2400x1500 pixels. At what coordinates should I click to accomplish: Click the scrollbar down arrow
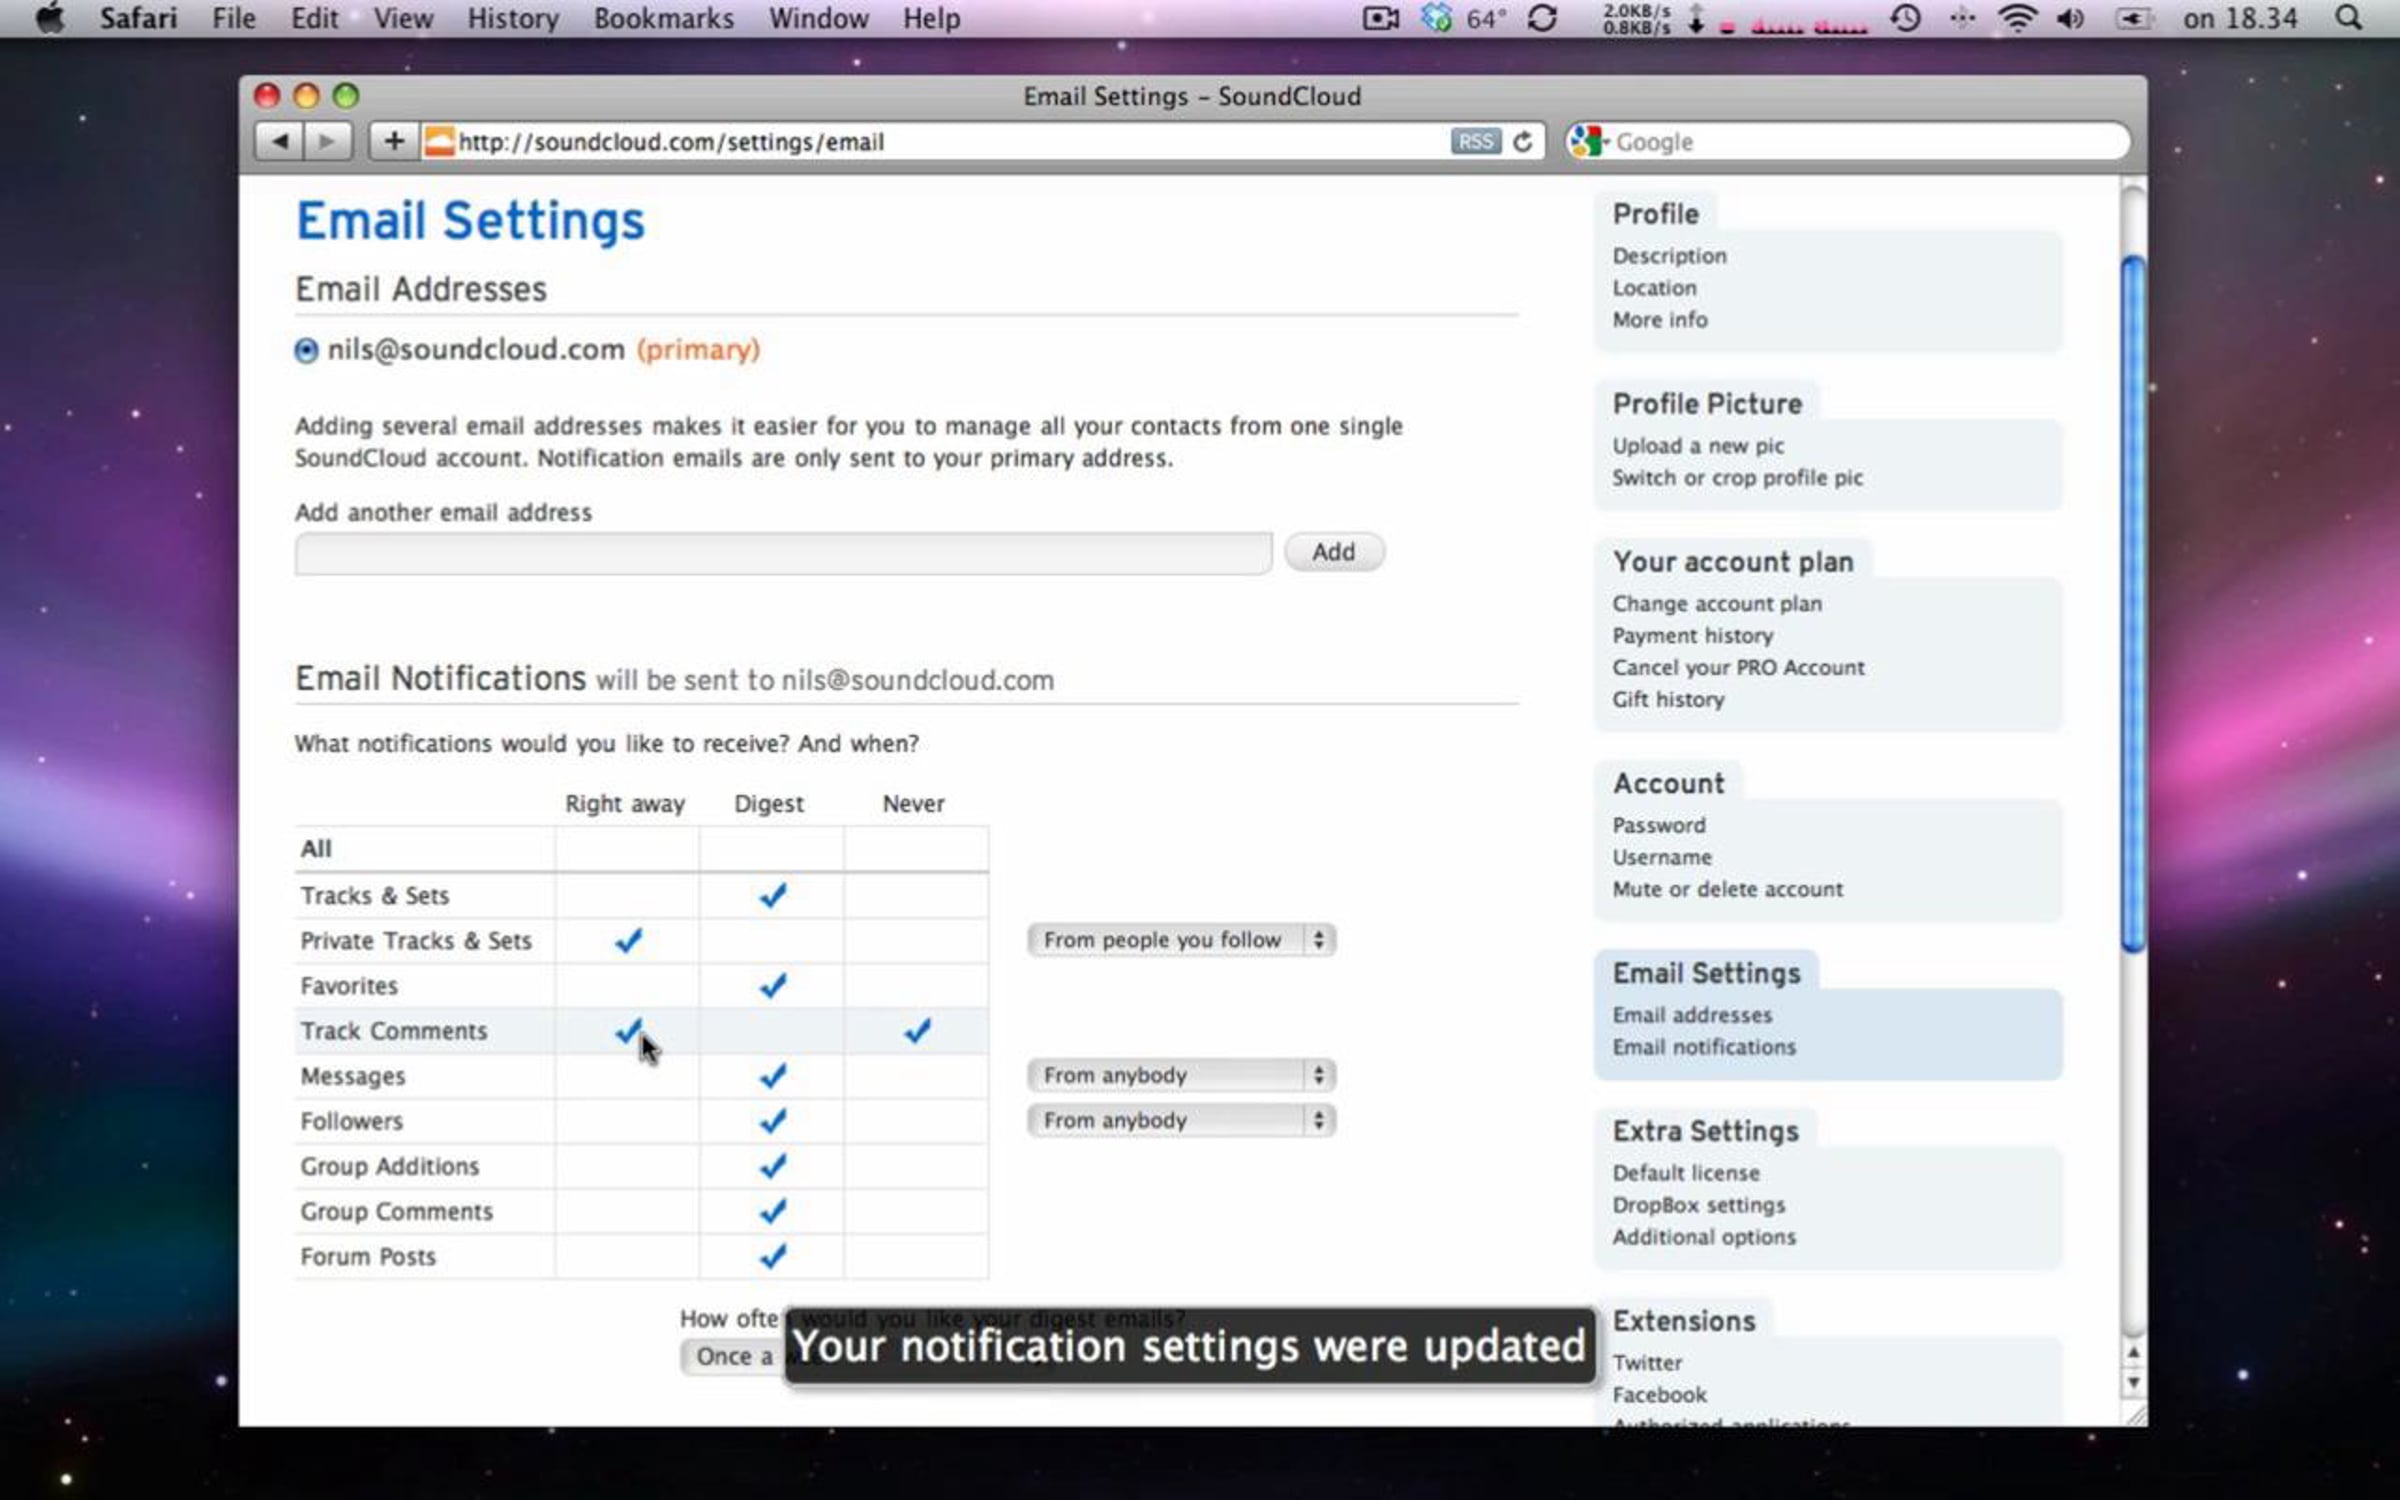tap(2132, 1383)
